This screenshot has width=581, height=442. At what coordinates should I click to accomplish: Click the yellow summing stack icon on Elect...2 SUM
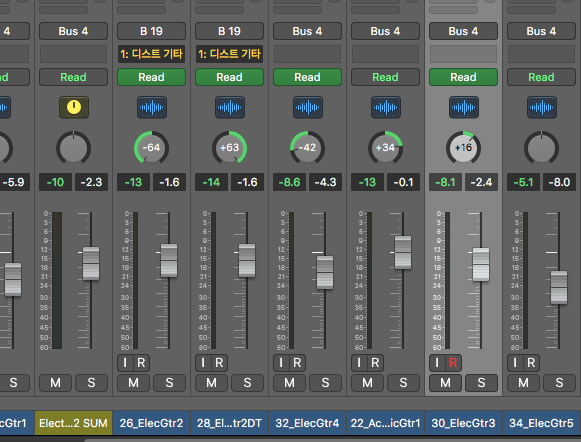[x=74, y=107]
